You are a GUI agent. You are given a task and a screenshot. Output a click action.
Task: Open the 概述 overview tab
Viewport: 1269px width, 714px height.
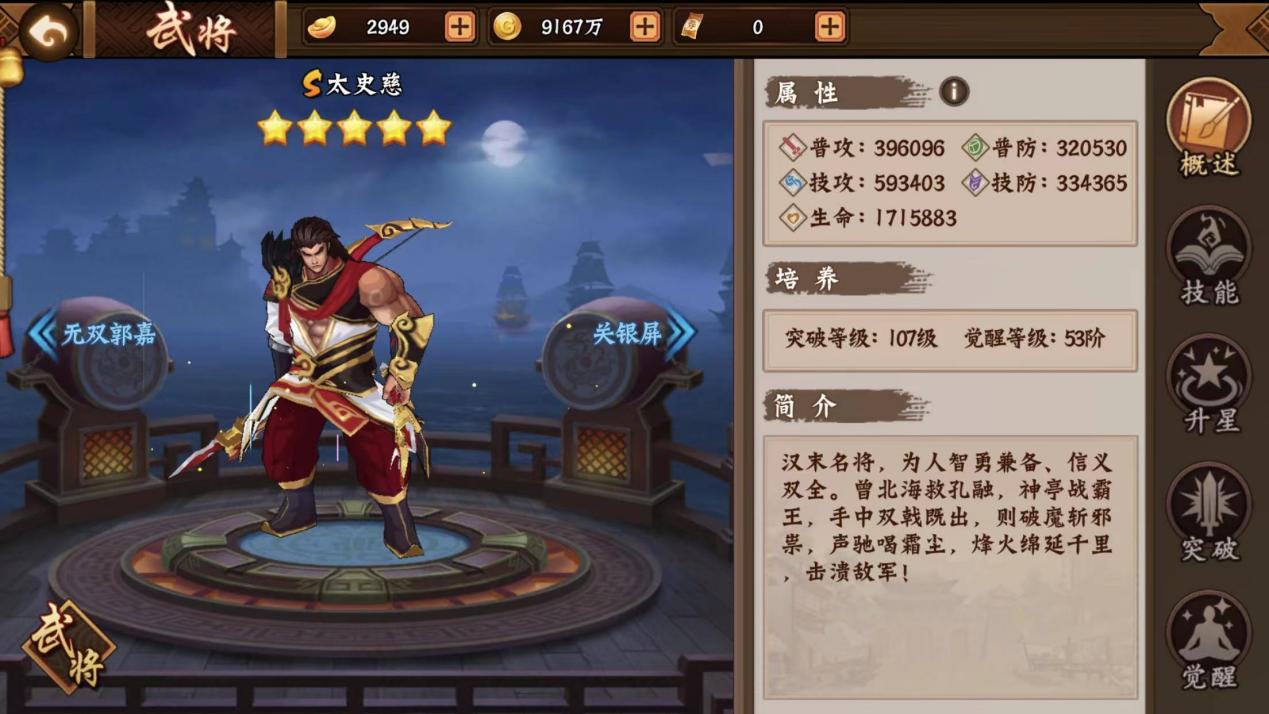click(x=1209, y=129)
